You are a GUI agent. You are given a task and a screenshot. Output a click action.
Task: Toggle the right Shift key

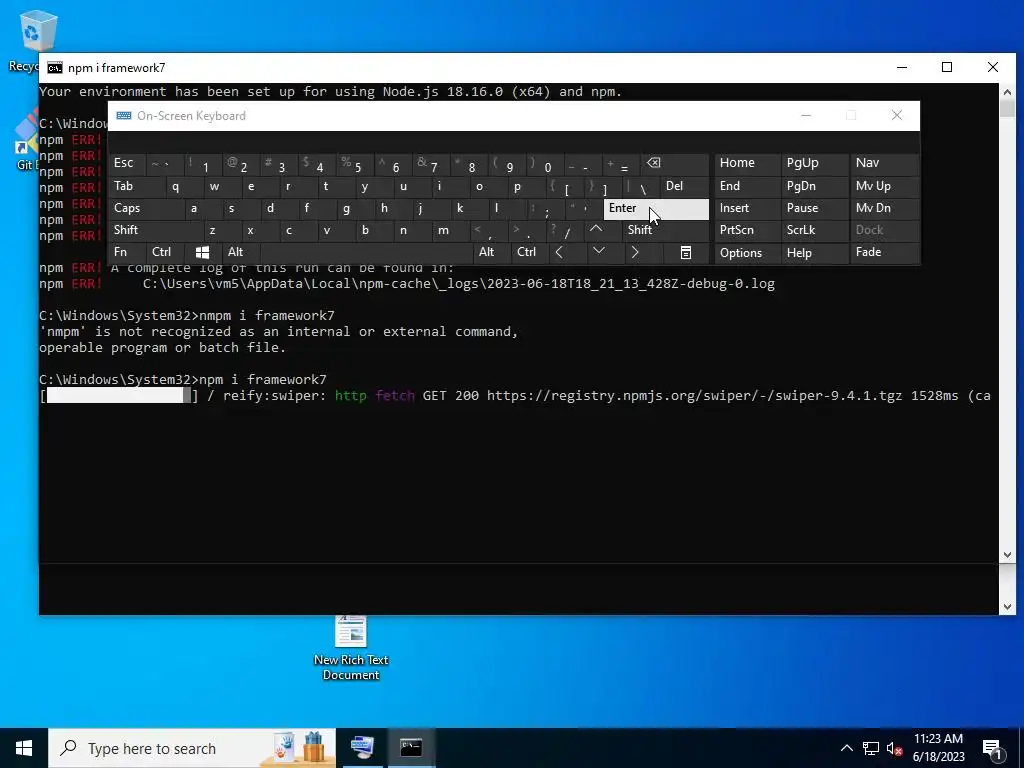click(666, 230)
